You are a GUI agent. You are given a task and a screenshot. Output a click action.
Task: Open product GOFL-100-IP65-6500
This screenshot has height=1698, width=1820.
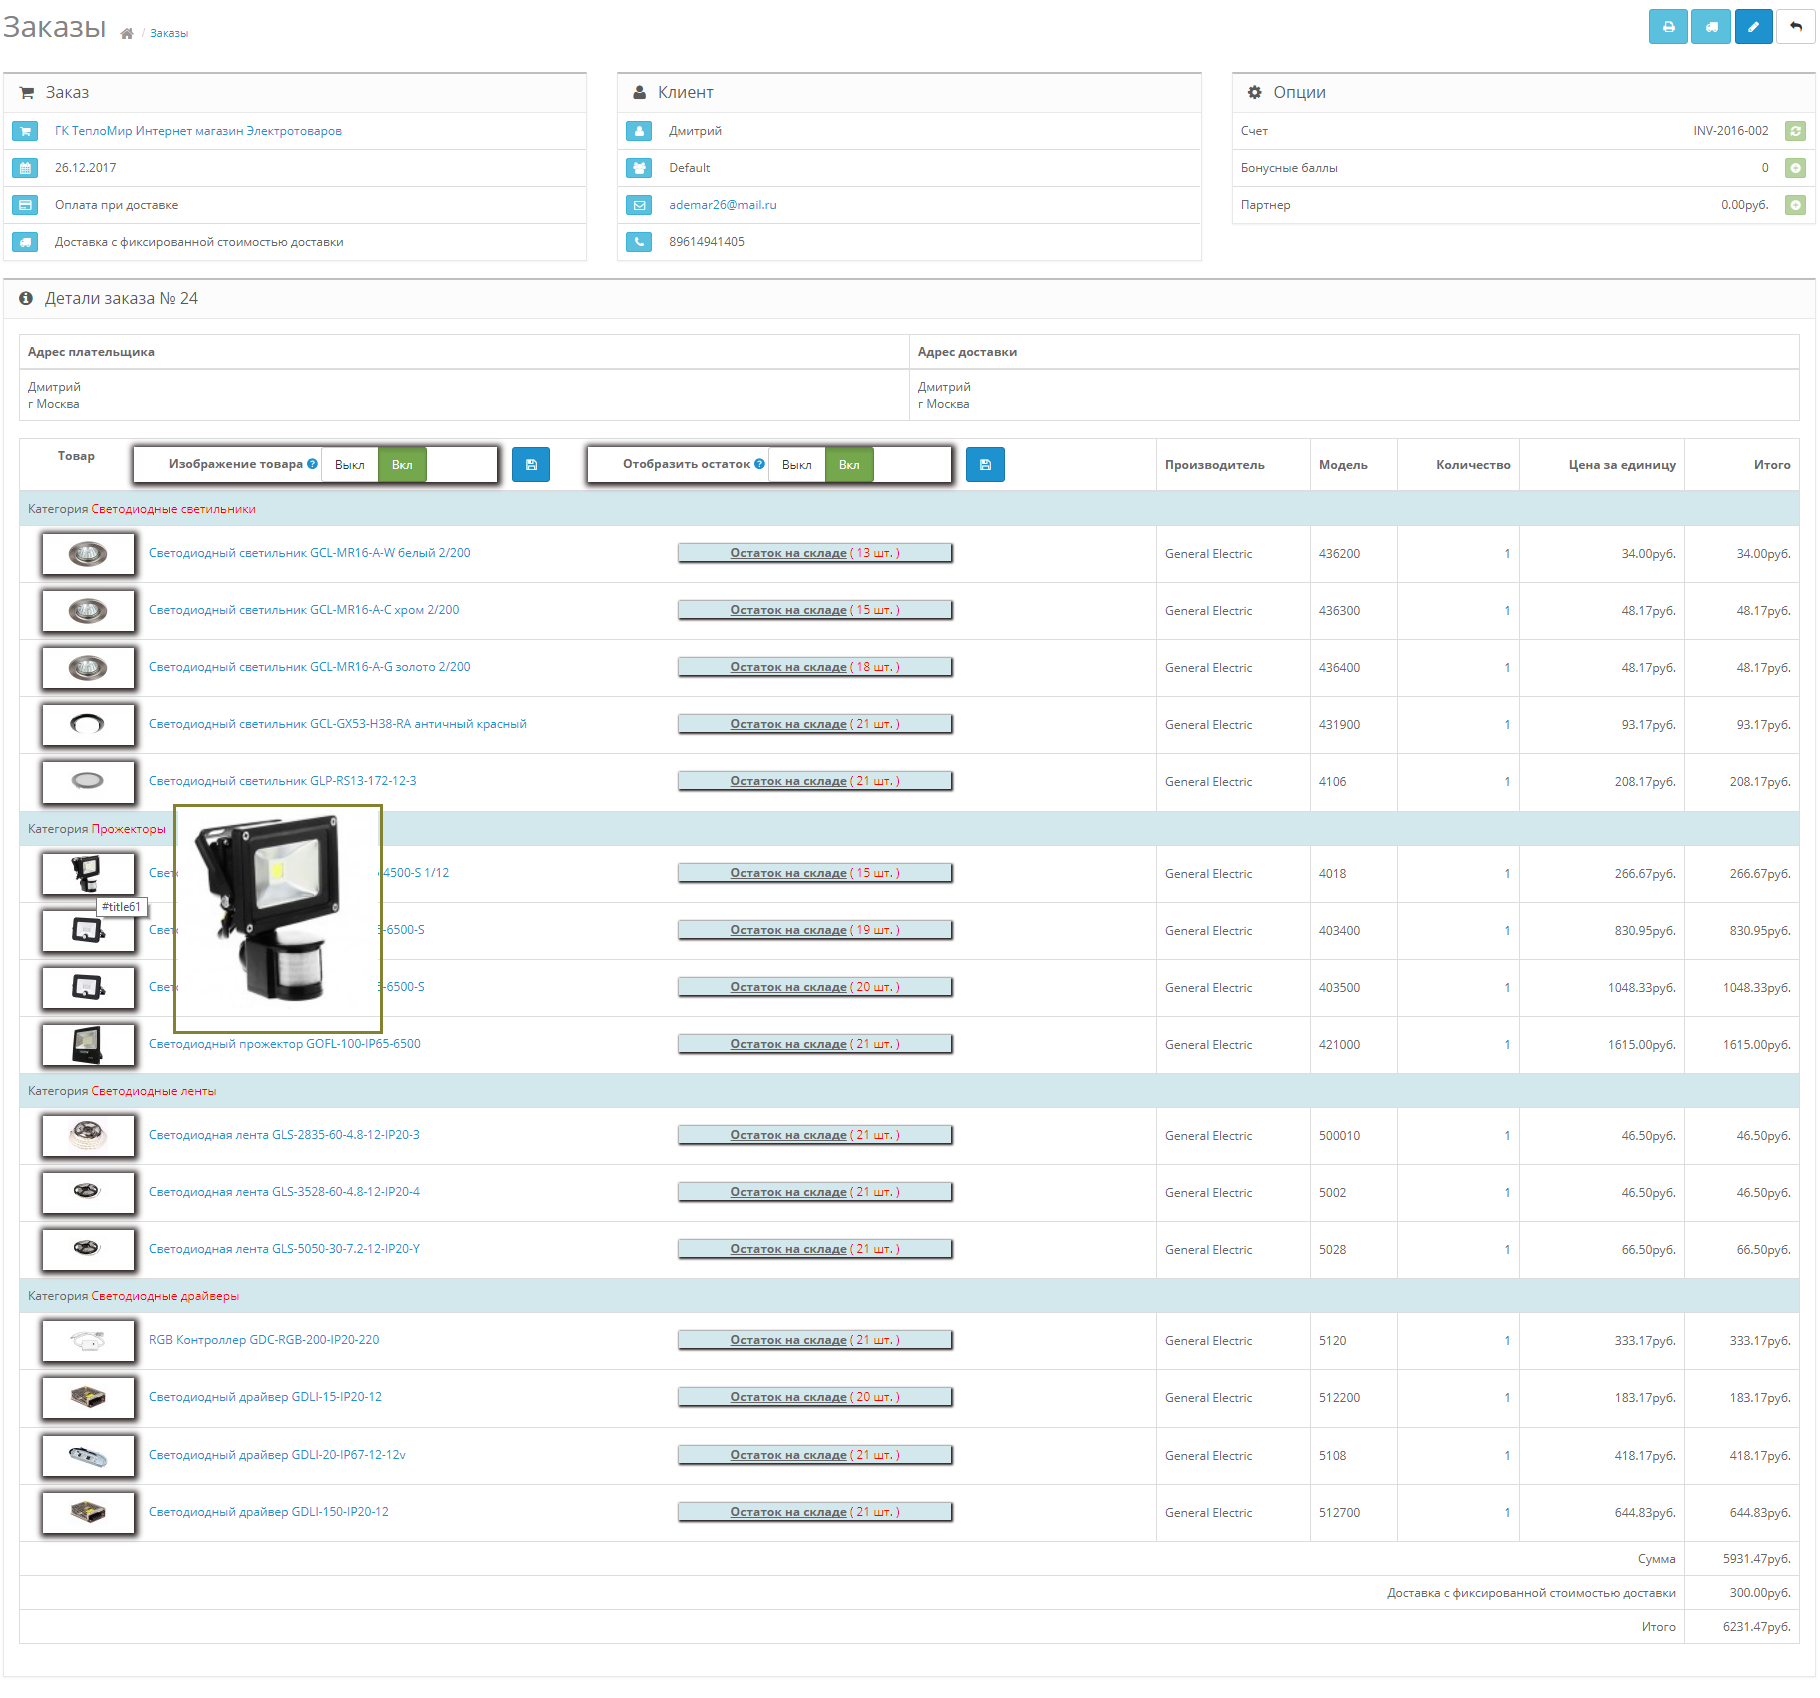pos(284,1044)
